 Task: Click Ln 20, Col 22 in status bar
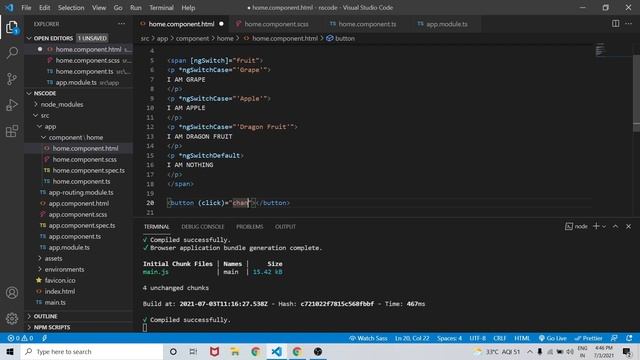[412, 338]
